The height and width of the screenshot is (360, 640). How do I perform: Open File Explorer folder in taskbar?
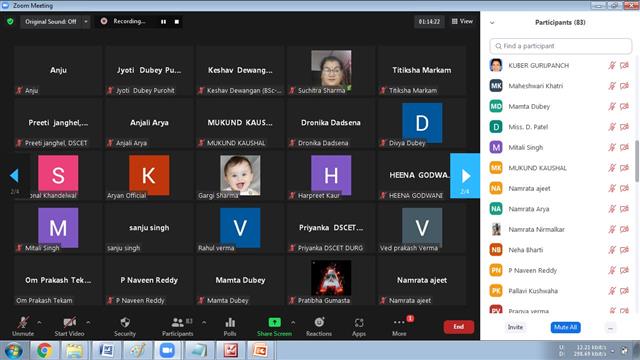click(x=74, y=351)
